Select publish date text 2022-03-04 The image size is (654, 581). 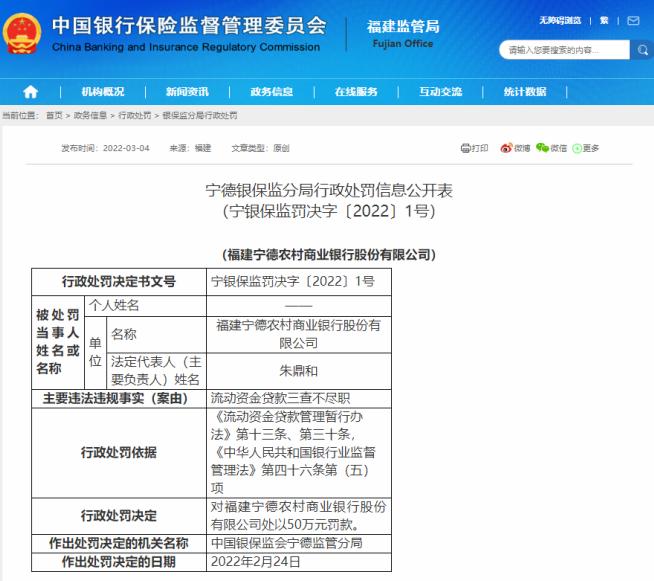coord(126,148)
